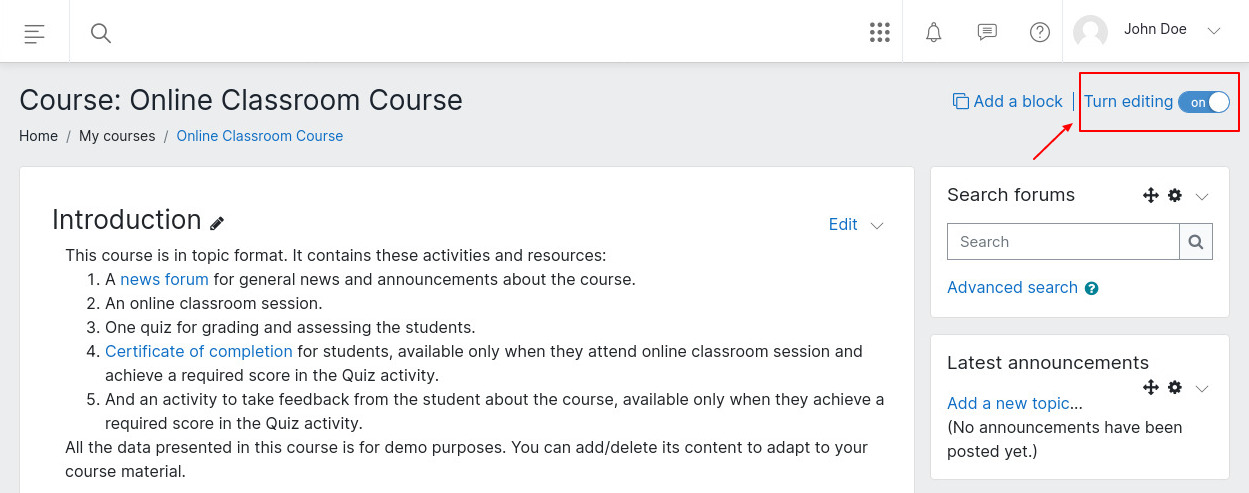Viewport: 1249px width, 493px height.
Task: Click the pencil icon beside Introduction
Action: (x=217, y=223)
